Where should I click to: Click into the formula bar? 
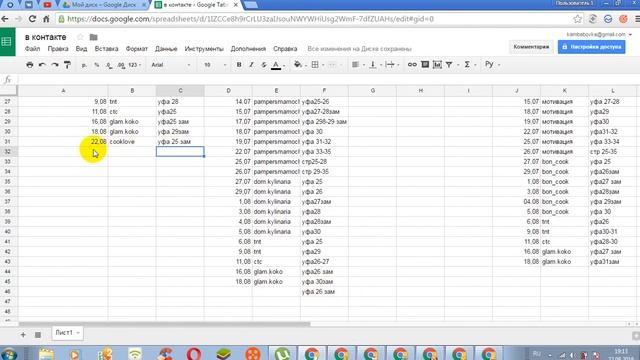click(x=327, y=80)
